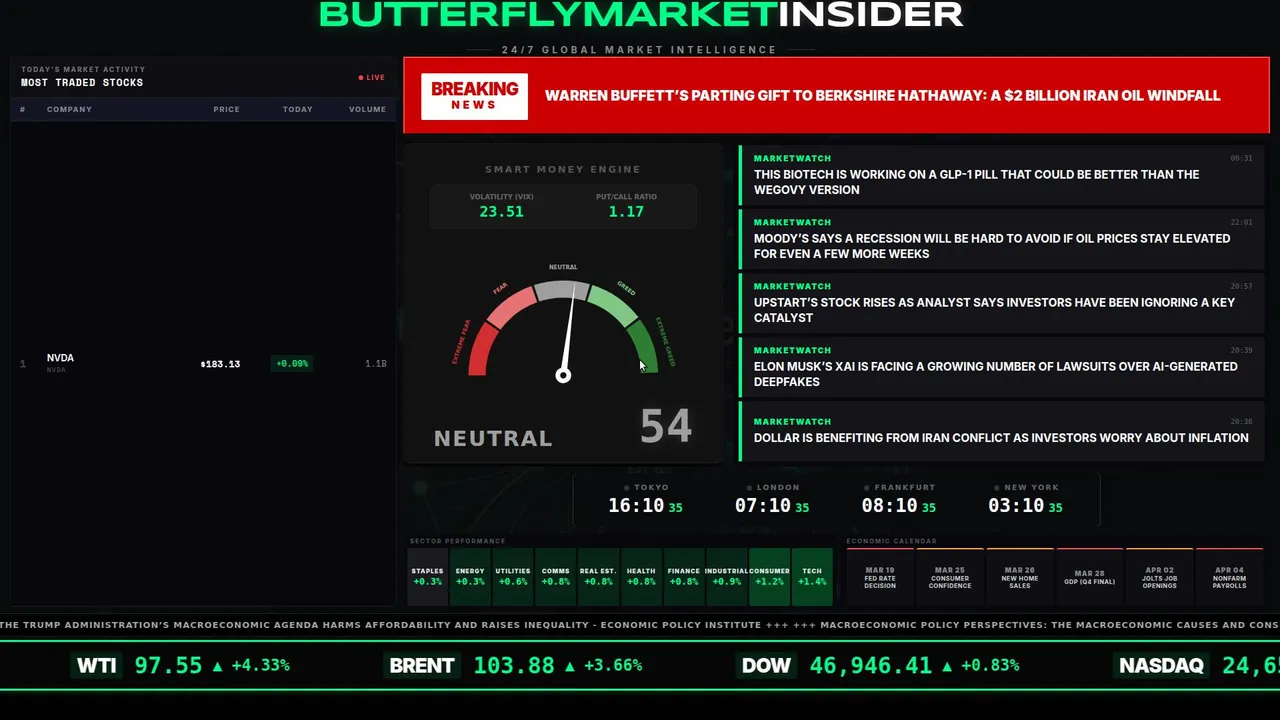Viewport: 1280px width, 720px height.
Task: Select the Health sector tile
Action: (641, 577)
